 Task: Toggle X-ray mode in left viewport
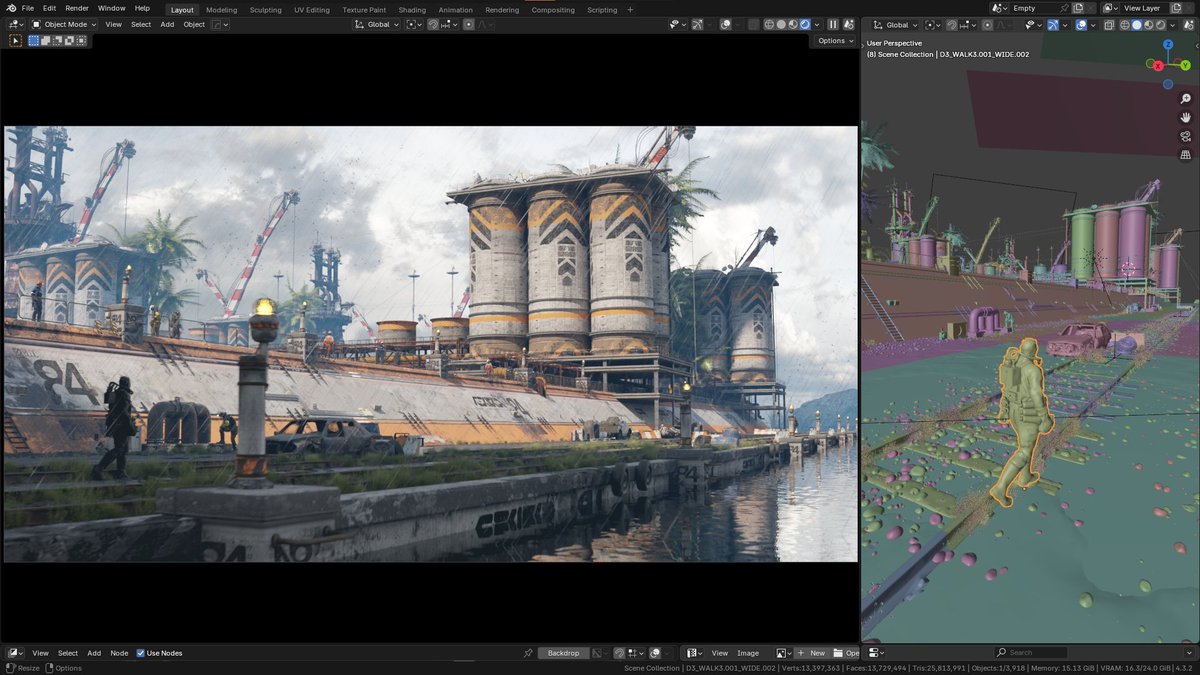click(753, 24)
